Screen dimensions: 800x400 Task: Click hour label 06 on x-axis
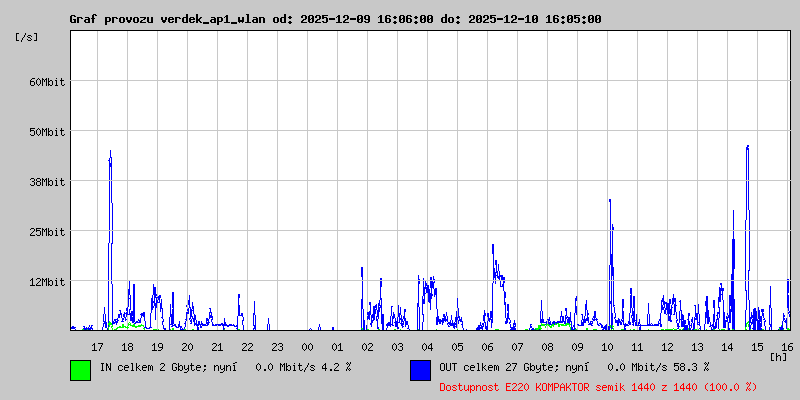[x=487, y=347]
